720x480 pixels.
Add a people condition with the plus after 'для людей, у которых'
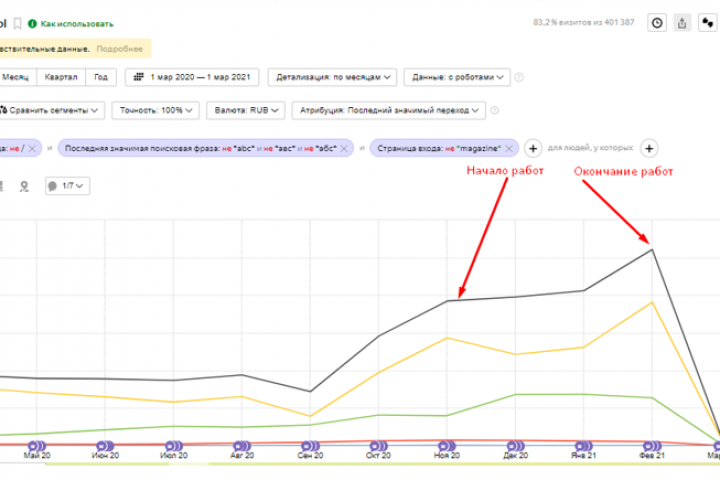tap(649, 148)
